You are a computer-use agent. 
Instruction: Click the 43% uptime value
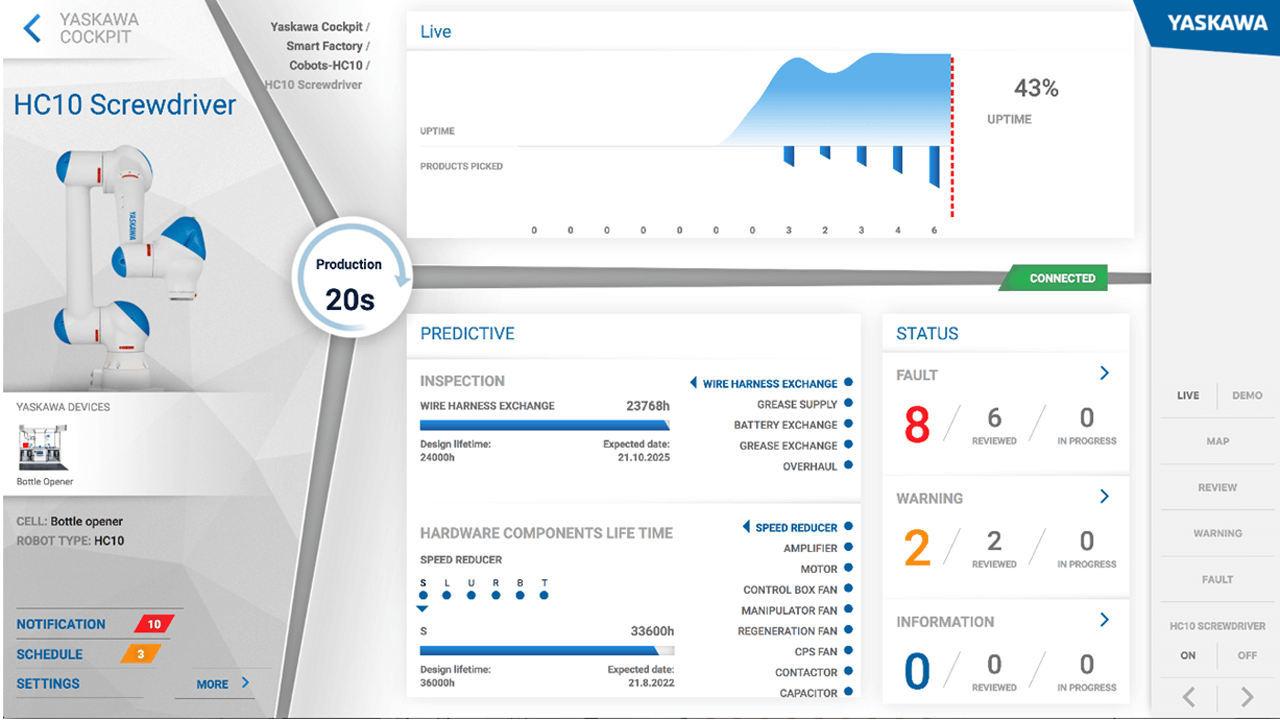(x=1036, y=88)
